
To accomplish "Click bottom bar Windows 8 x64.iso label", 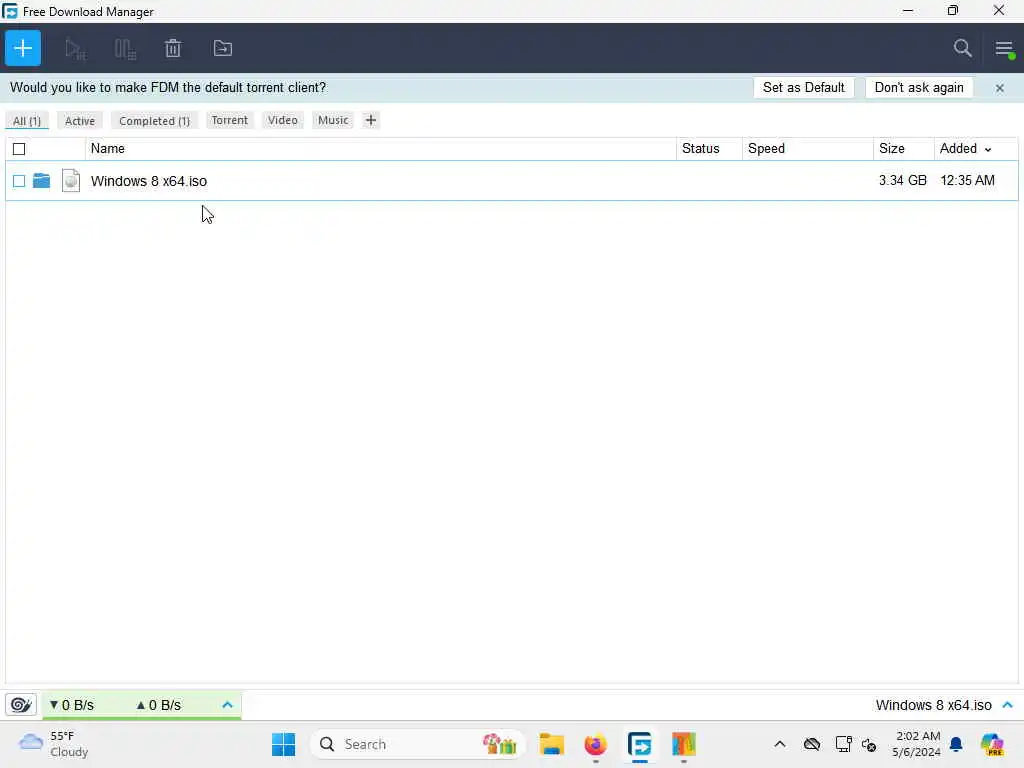I will point(933,705).
